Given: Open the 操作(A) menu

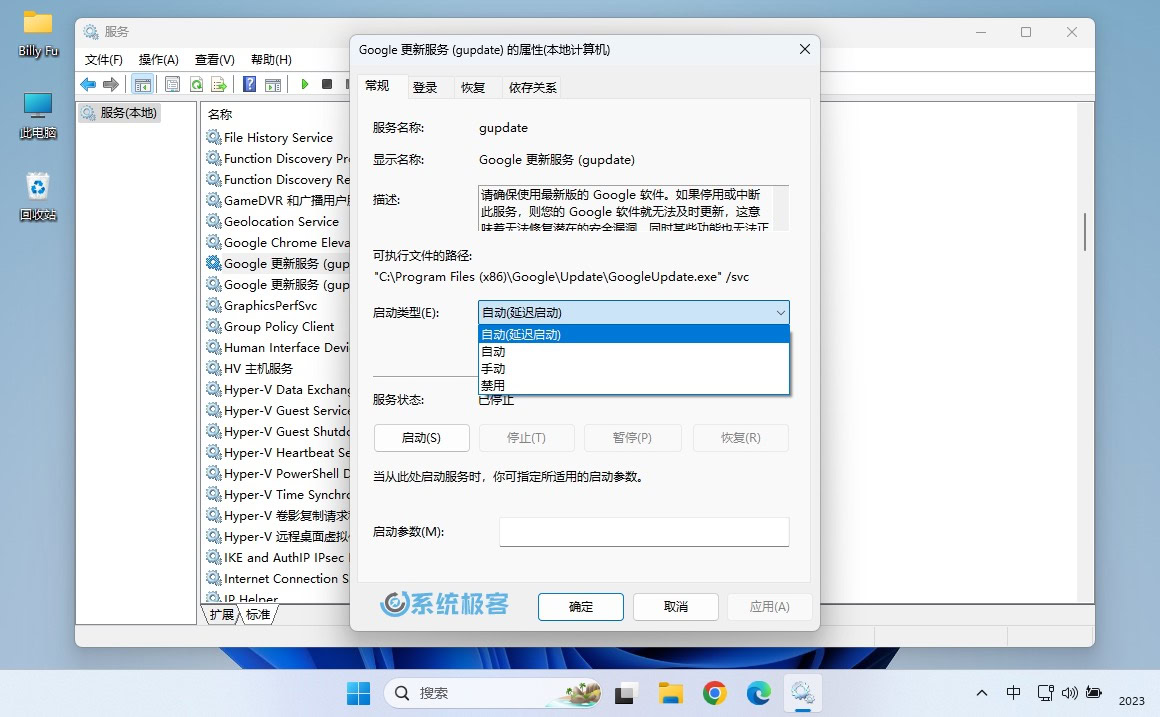Looking at the screenshot, I should (158, 60).
